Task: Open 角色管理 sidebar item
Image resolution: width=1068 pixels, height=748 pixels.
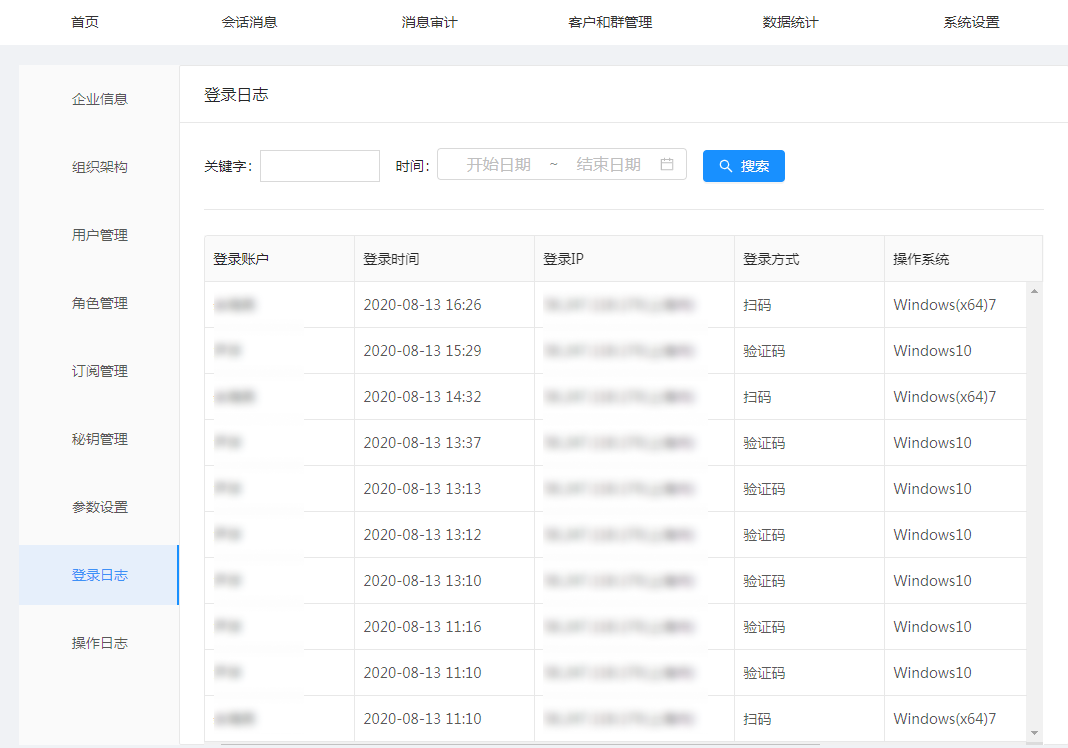Action: point(100,303)
